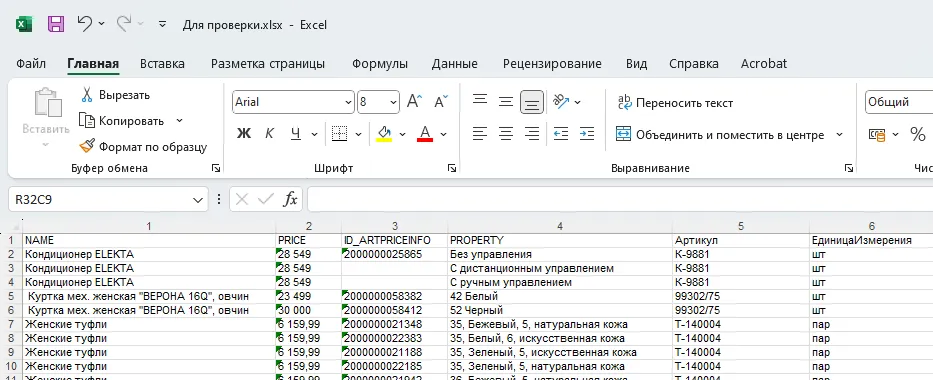Open the Undo history dropdown arrow

tap(101, 24)
